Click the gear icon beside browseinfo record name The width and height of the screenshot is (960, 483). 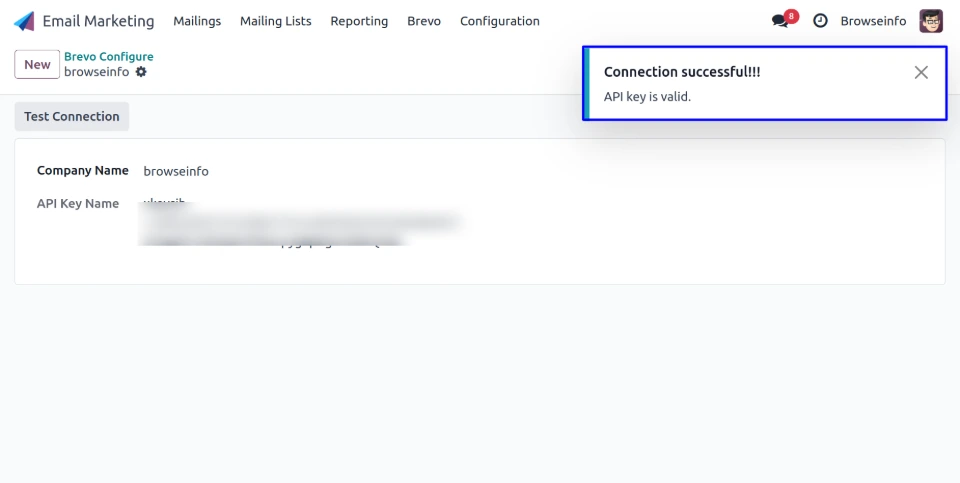(141, 72)
